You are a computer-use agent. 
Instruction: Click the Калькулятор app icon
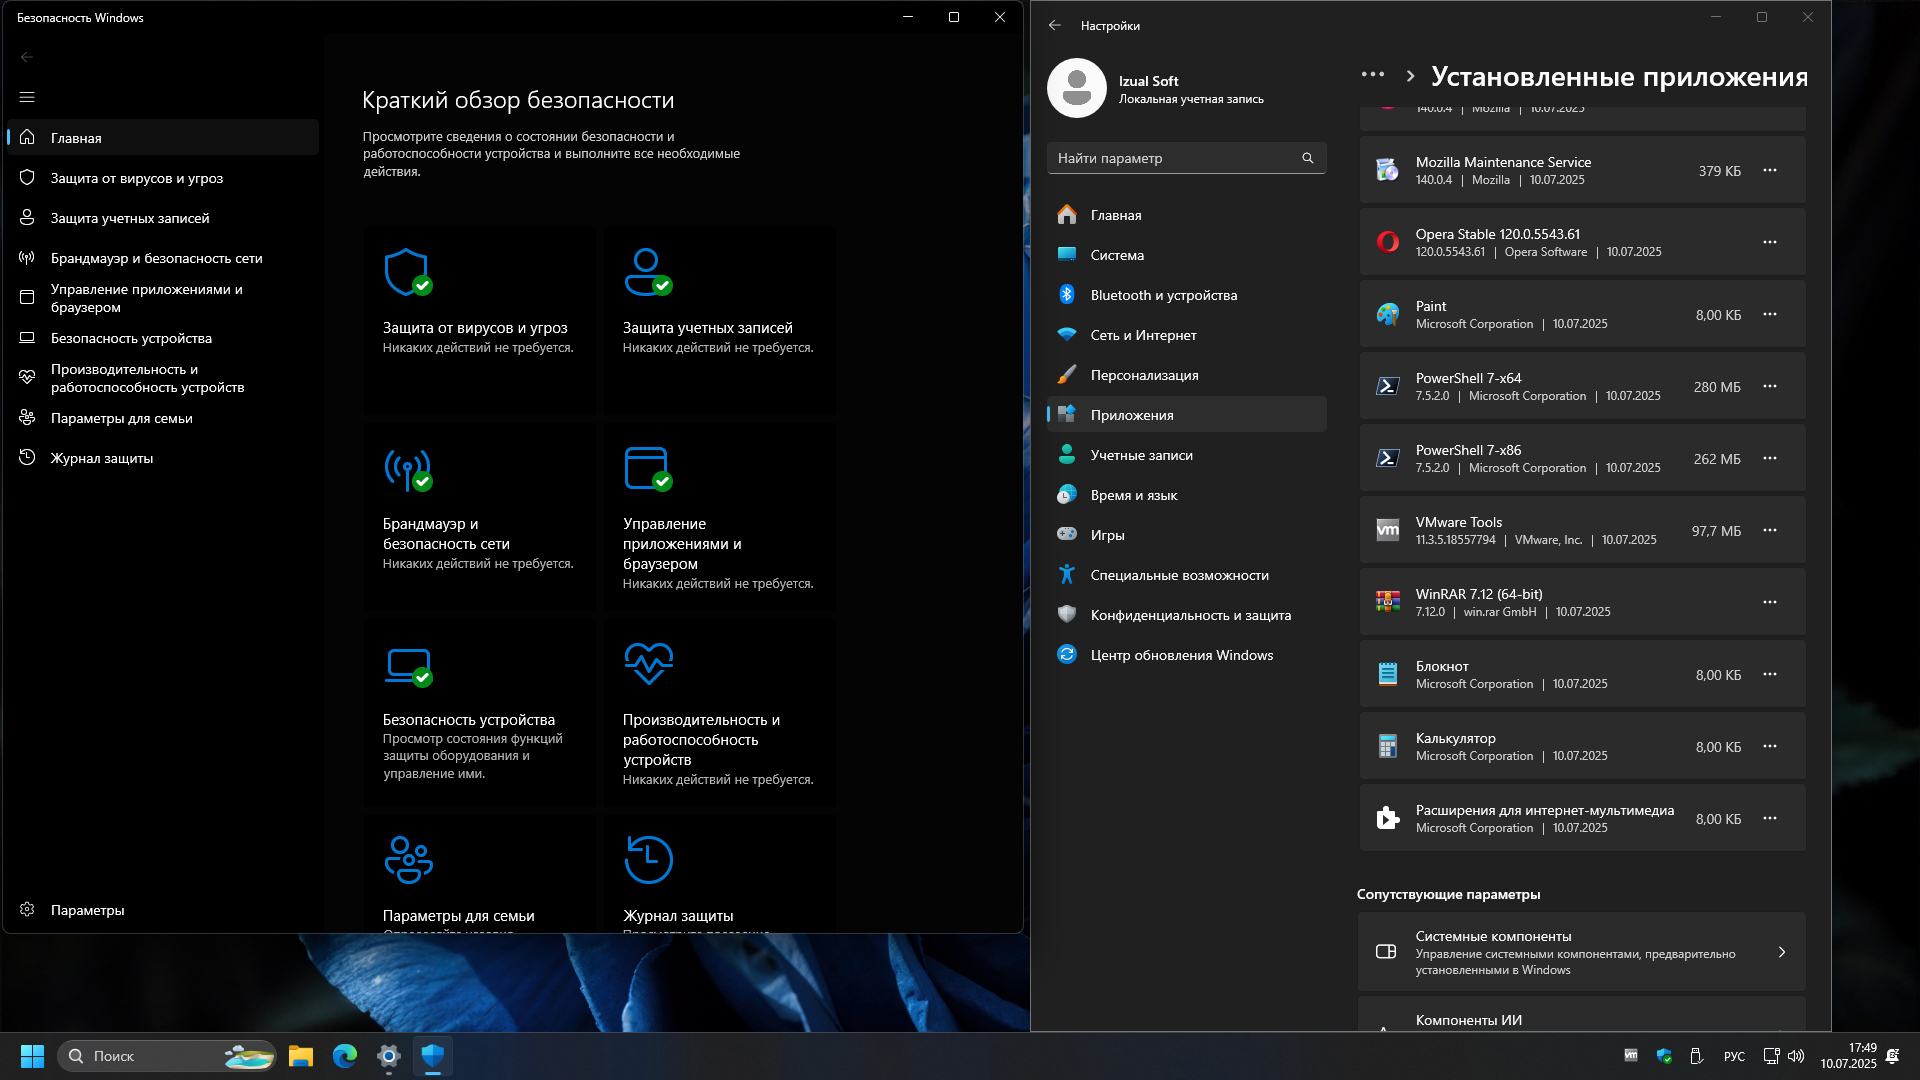click(1387, 746)
